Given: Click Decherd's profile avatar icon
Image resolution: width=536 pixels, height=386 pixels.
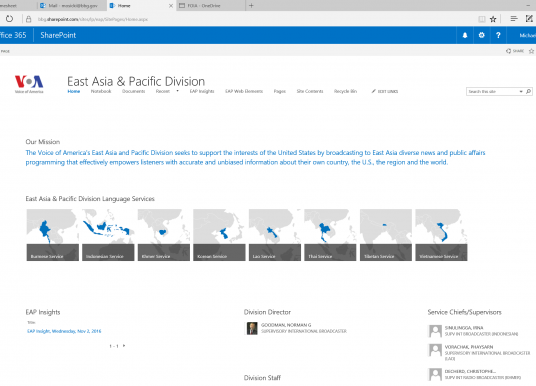Looking at the screenshot, I should (435, 374).
